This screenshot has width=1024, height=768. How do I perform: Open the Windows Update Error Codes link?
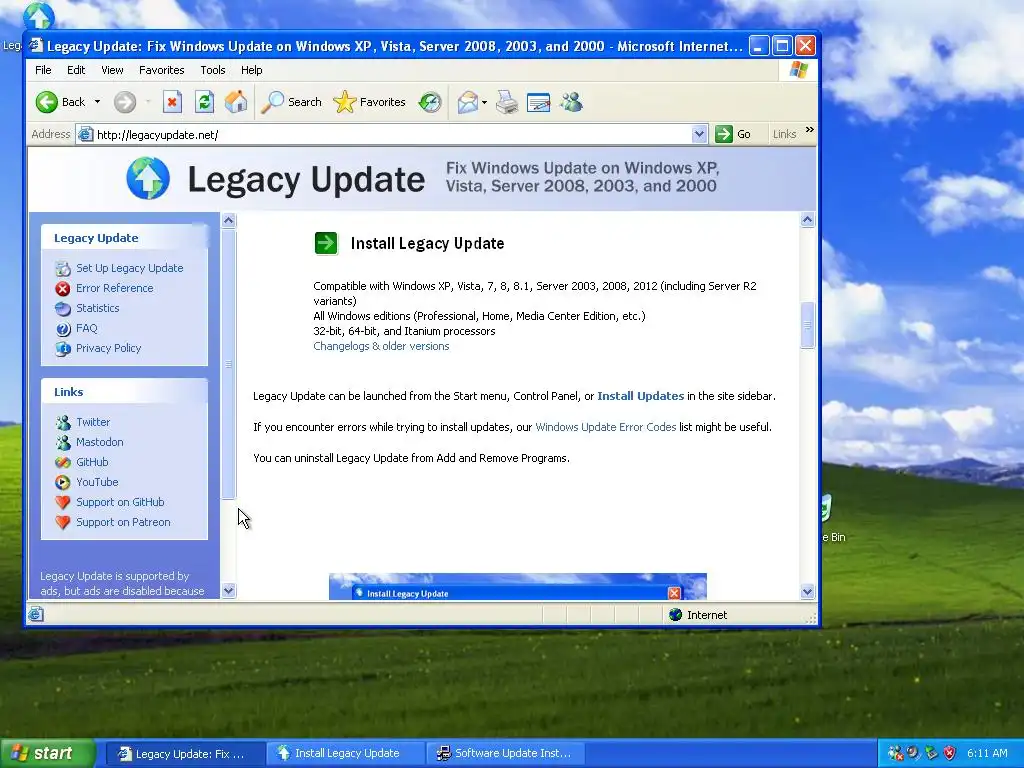(605, 427)
